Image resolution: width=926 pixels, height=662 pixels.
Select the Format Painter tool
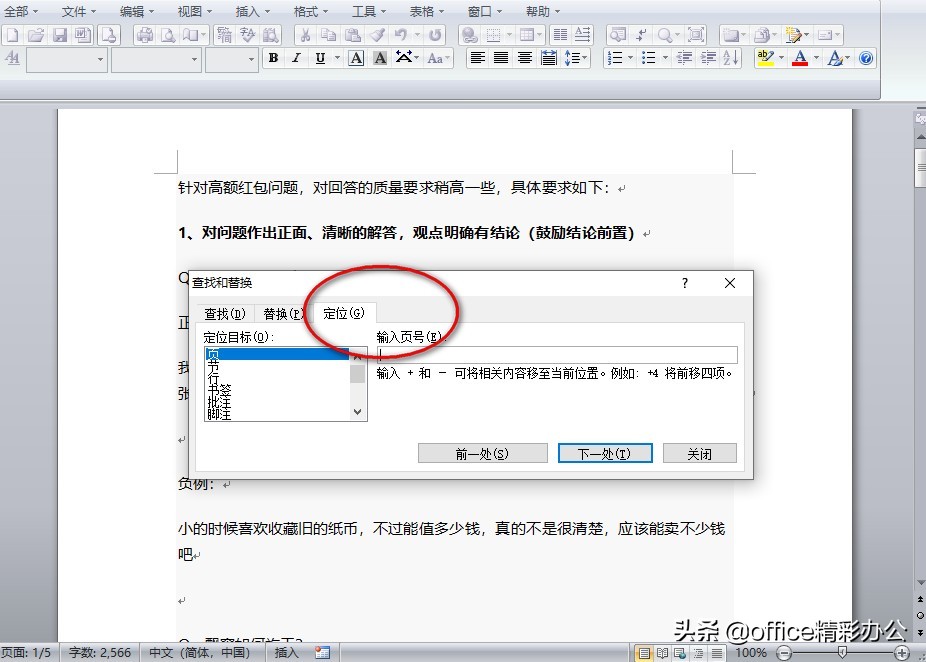pyautogui.click(x=377, y=35)
